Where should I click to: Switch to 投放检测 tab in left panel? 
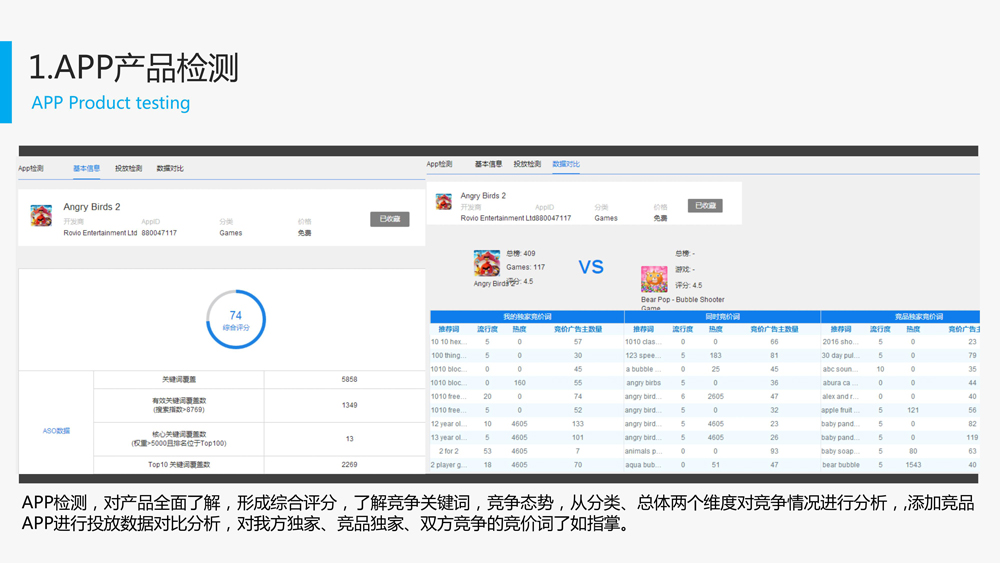(x=128, y=169)
